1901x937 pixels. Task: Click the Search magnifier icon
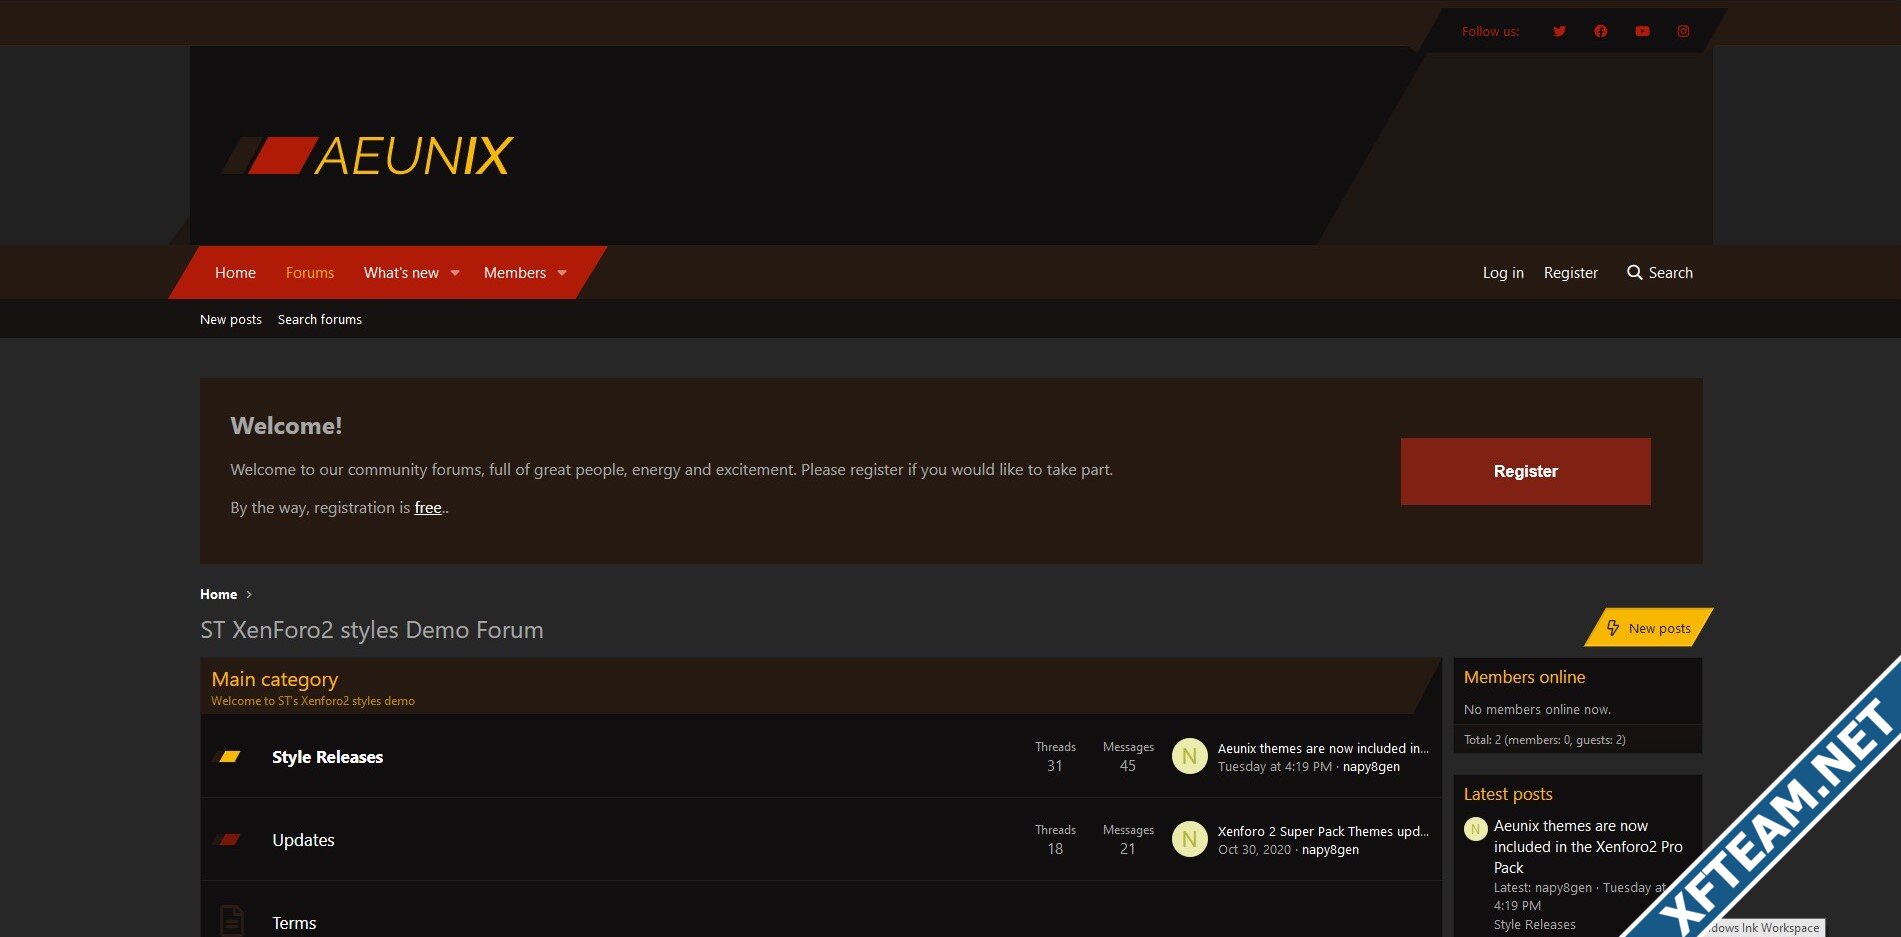tap(1635, 273)
